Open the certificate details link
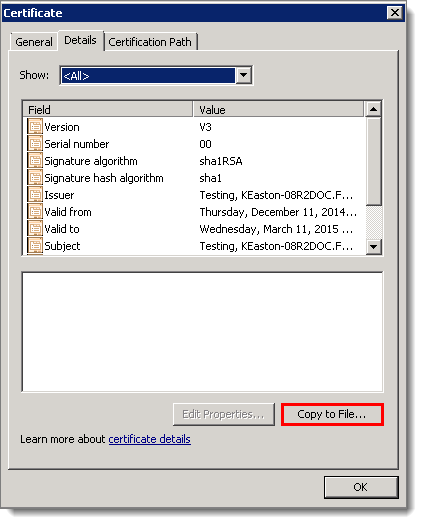The width and height of the screenshot is (422, 524). tap(149, 439)
